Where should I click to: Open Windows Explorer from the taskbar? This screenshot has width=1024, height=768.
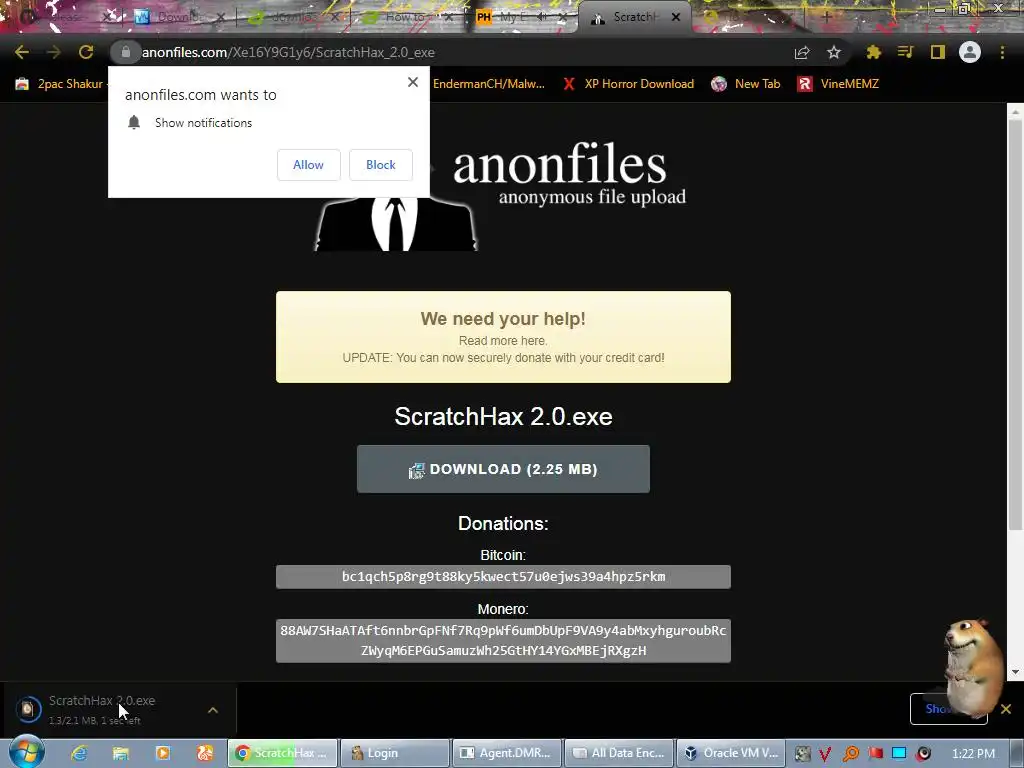(121, 753)
